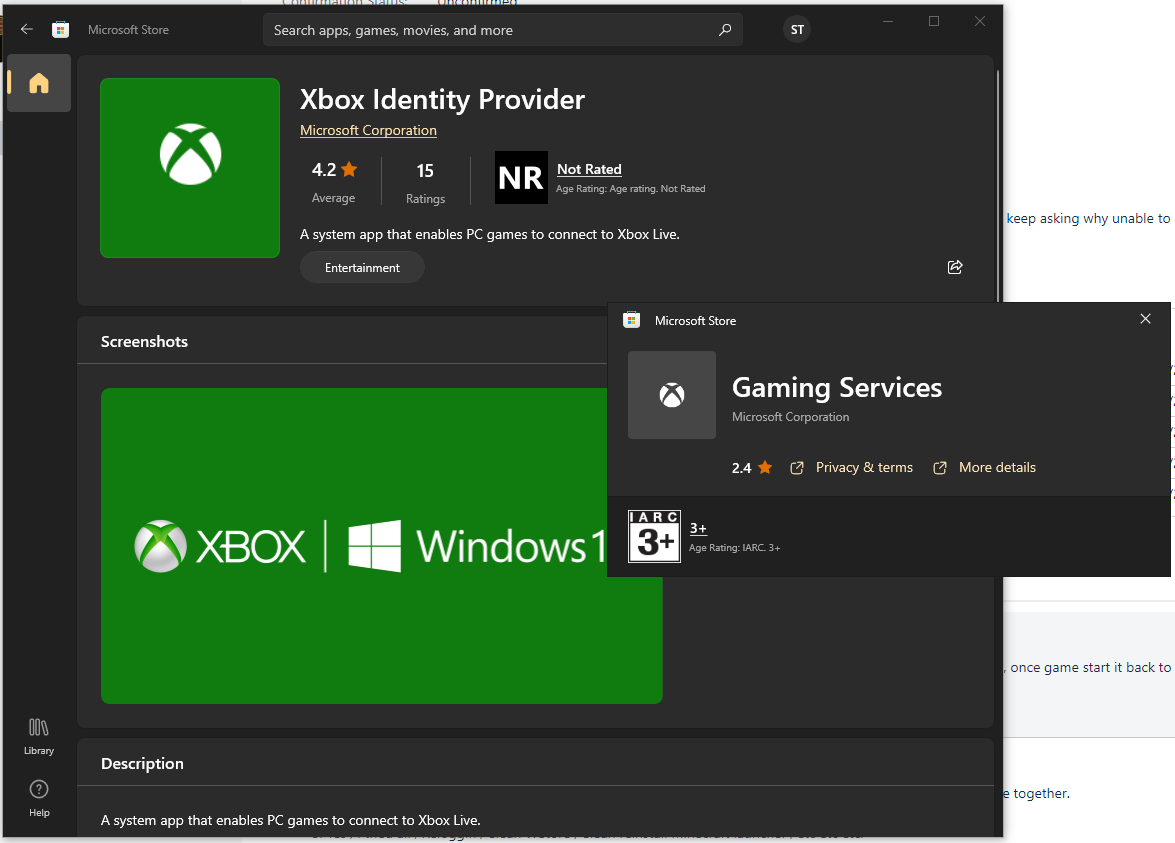The height and width of the screenshot is (843, 1175).
Task: Open the Help sidebar item
Action: point(39,799)
